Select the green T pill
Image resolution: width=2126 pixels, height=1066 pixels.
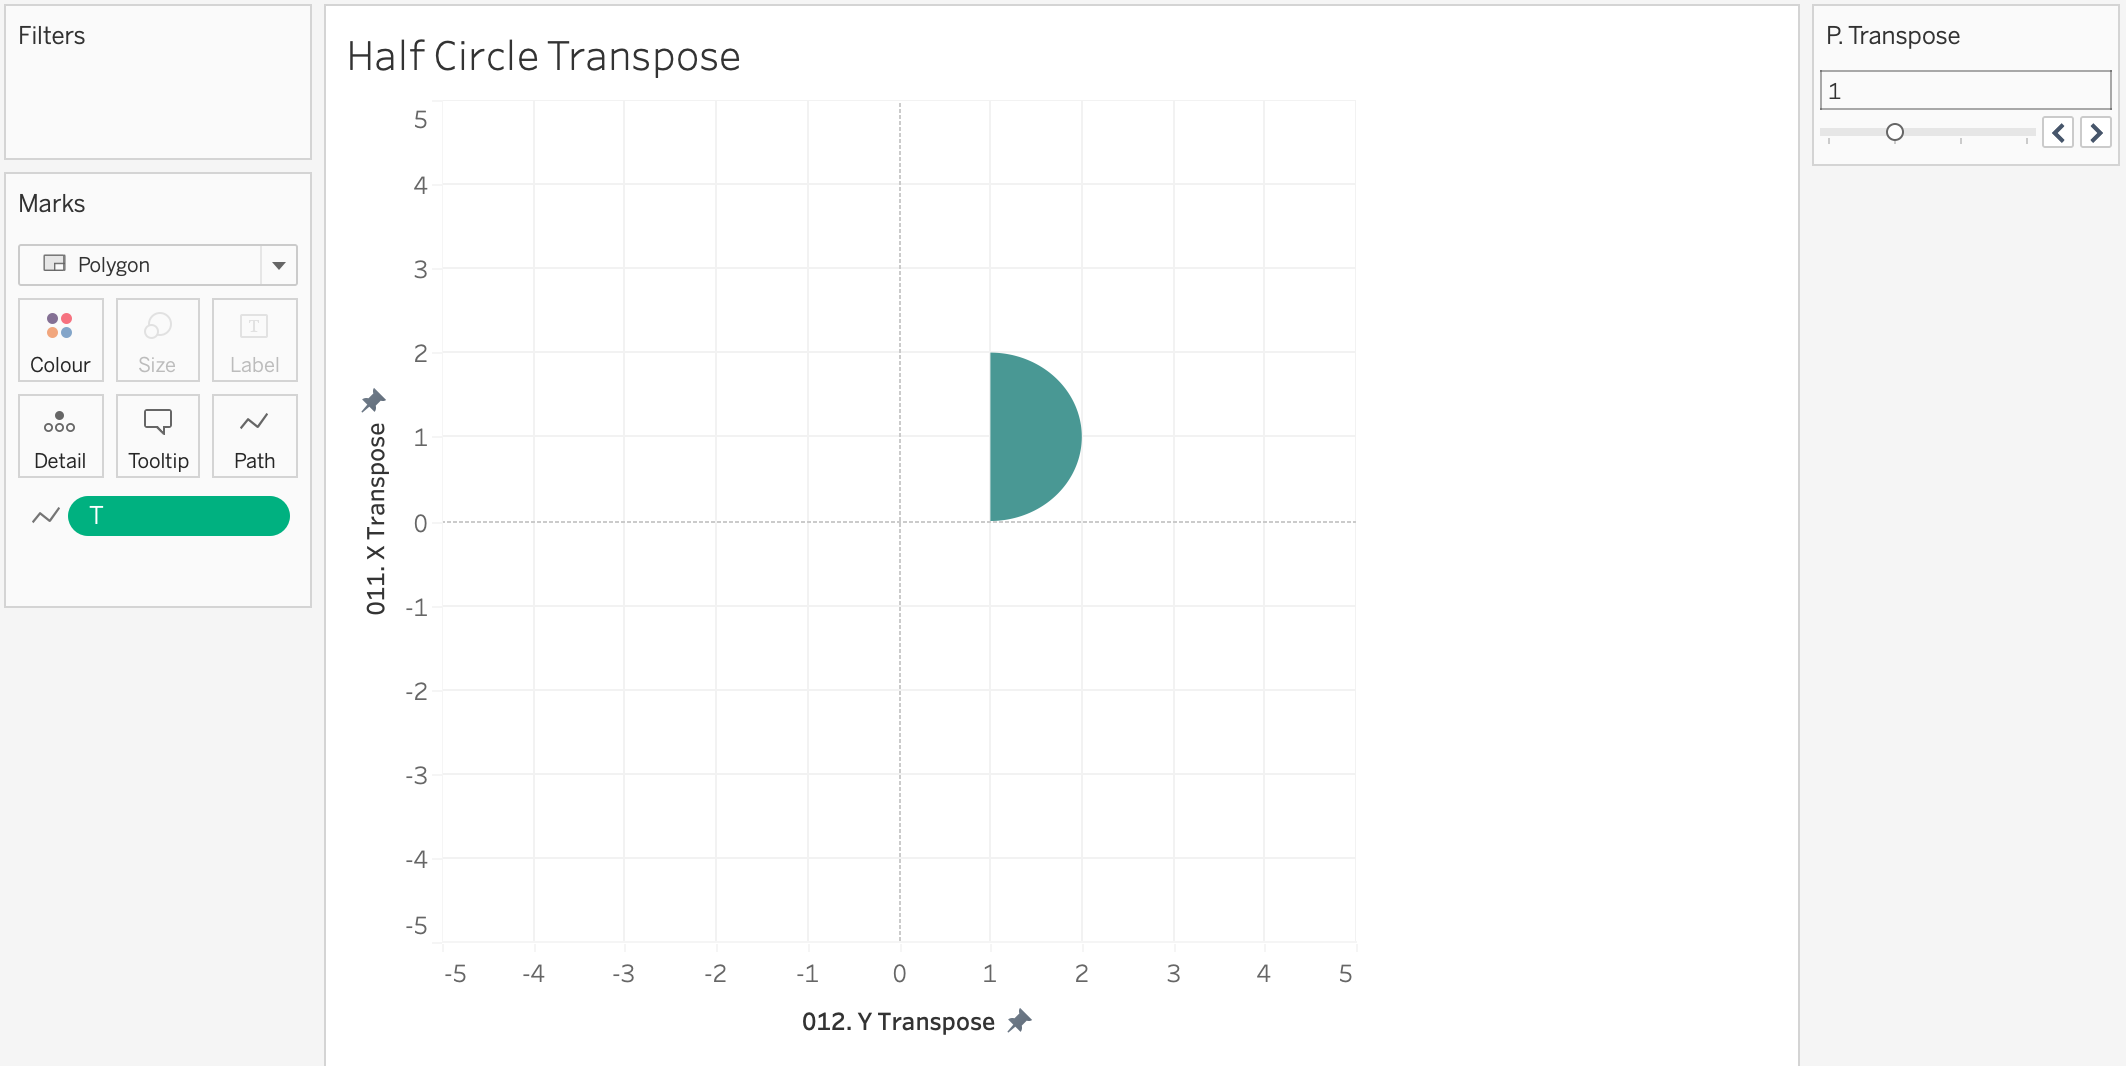179,516
